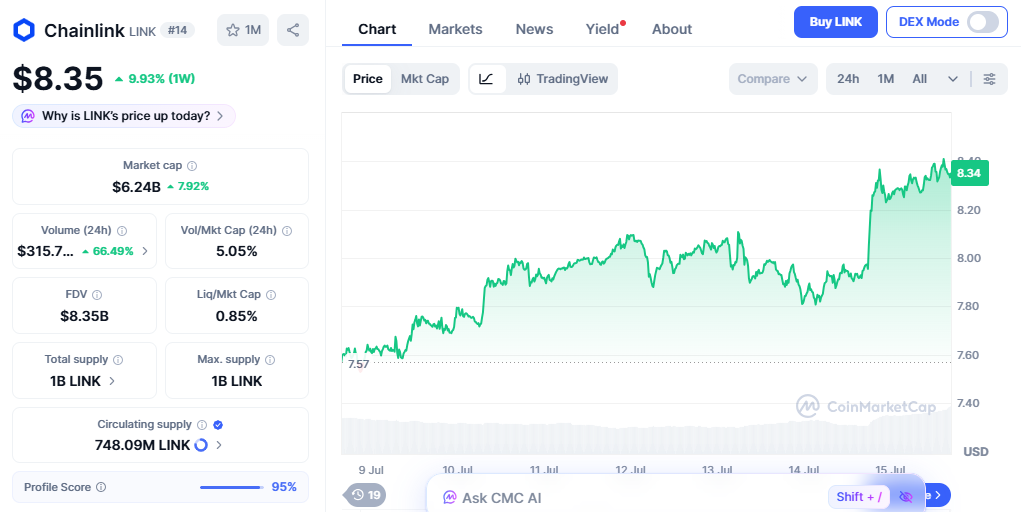The width and height of the screenshot is (1021, 512).
Task: Select the 1M time range
Action: tap(886, 79)
